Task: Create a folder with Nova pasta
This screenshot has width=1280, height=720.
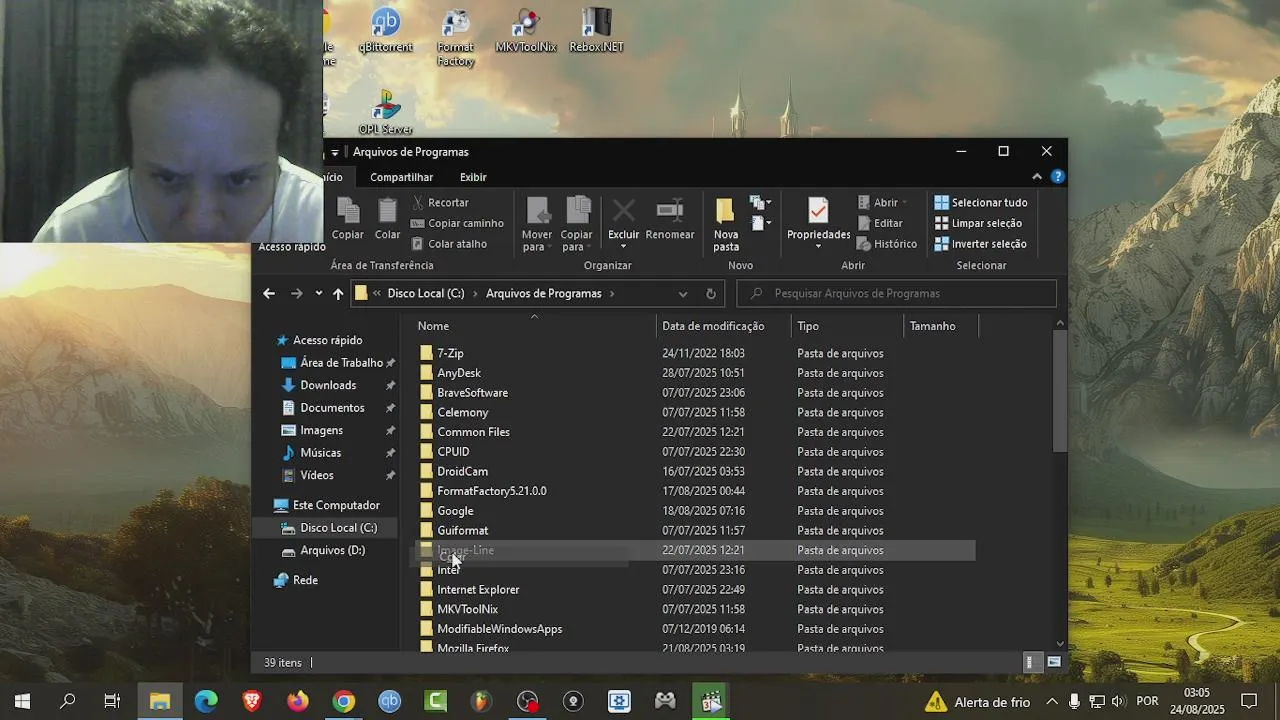Action: point(726,224)
